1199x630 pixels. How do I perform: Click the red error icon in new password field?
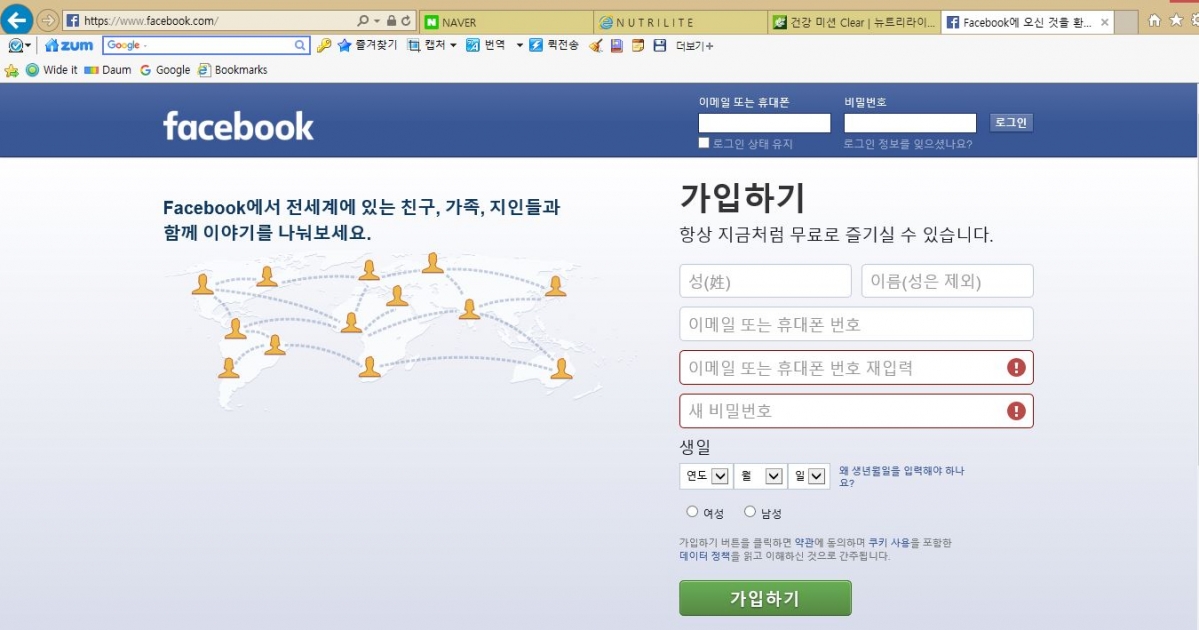point(1015,411)
